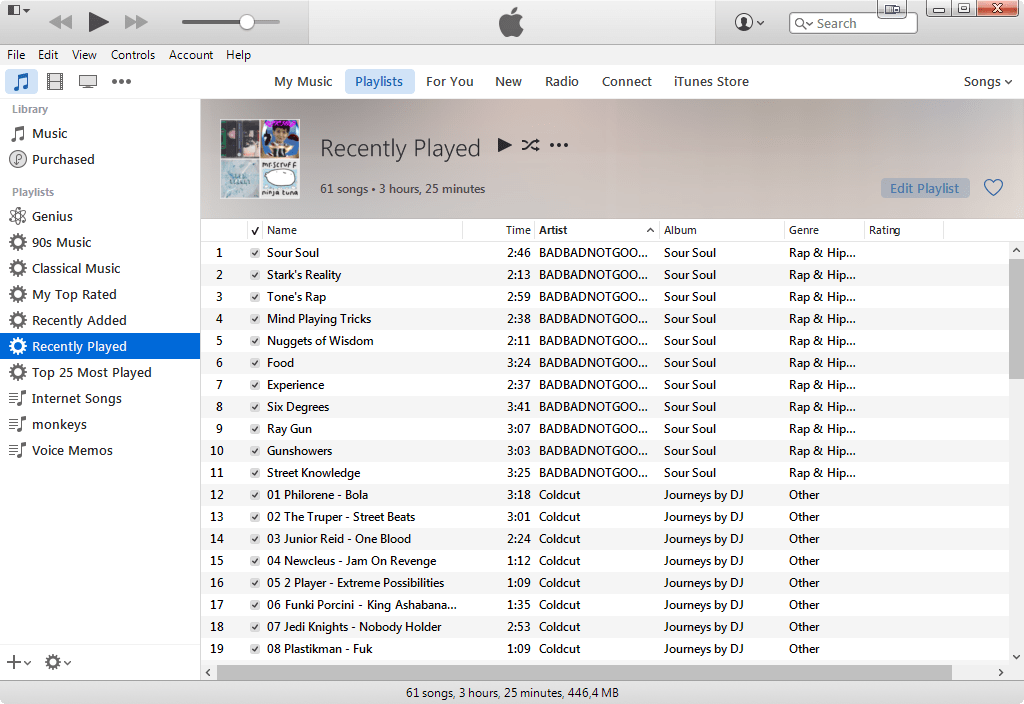Open the Edit menu
Screen dimensions: 1024x704
(x=48, y=55)
